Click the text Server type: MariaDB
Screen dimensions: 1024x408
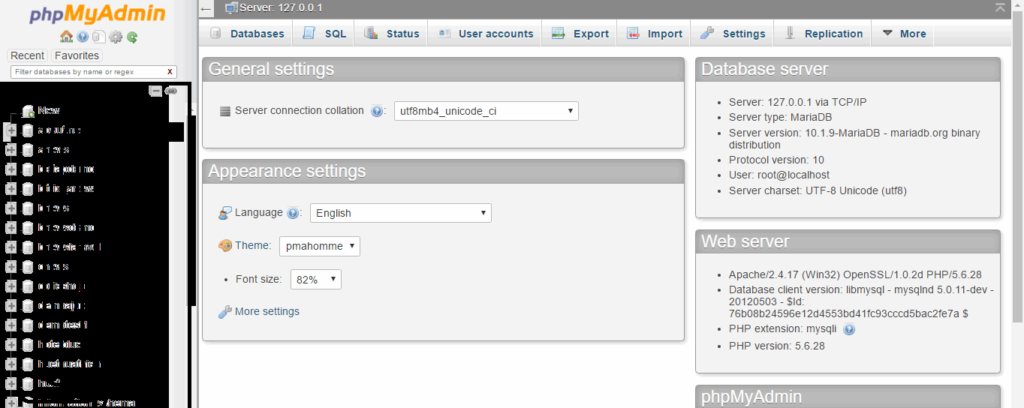click(780, 117)
